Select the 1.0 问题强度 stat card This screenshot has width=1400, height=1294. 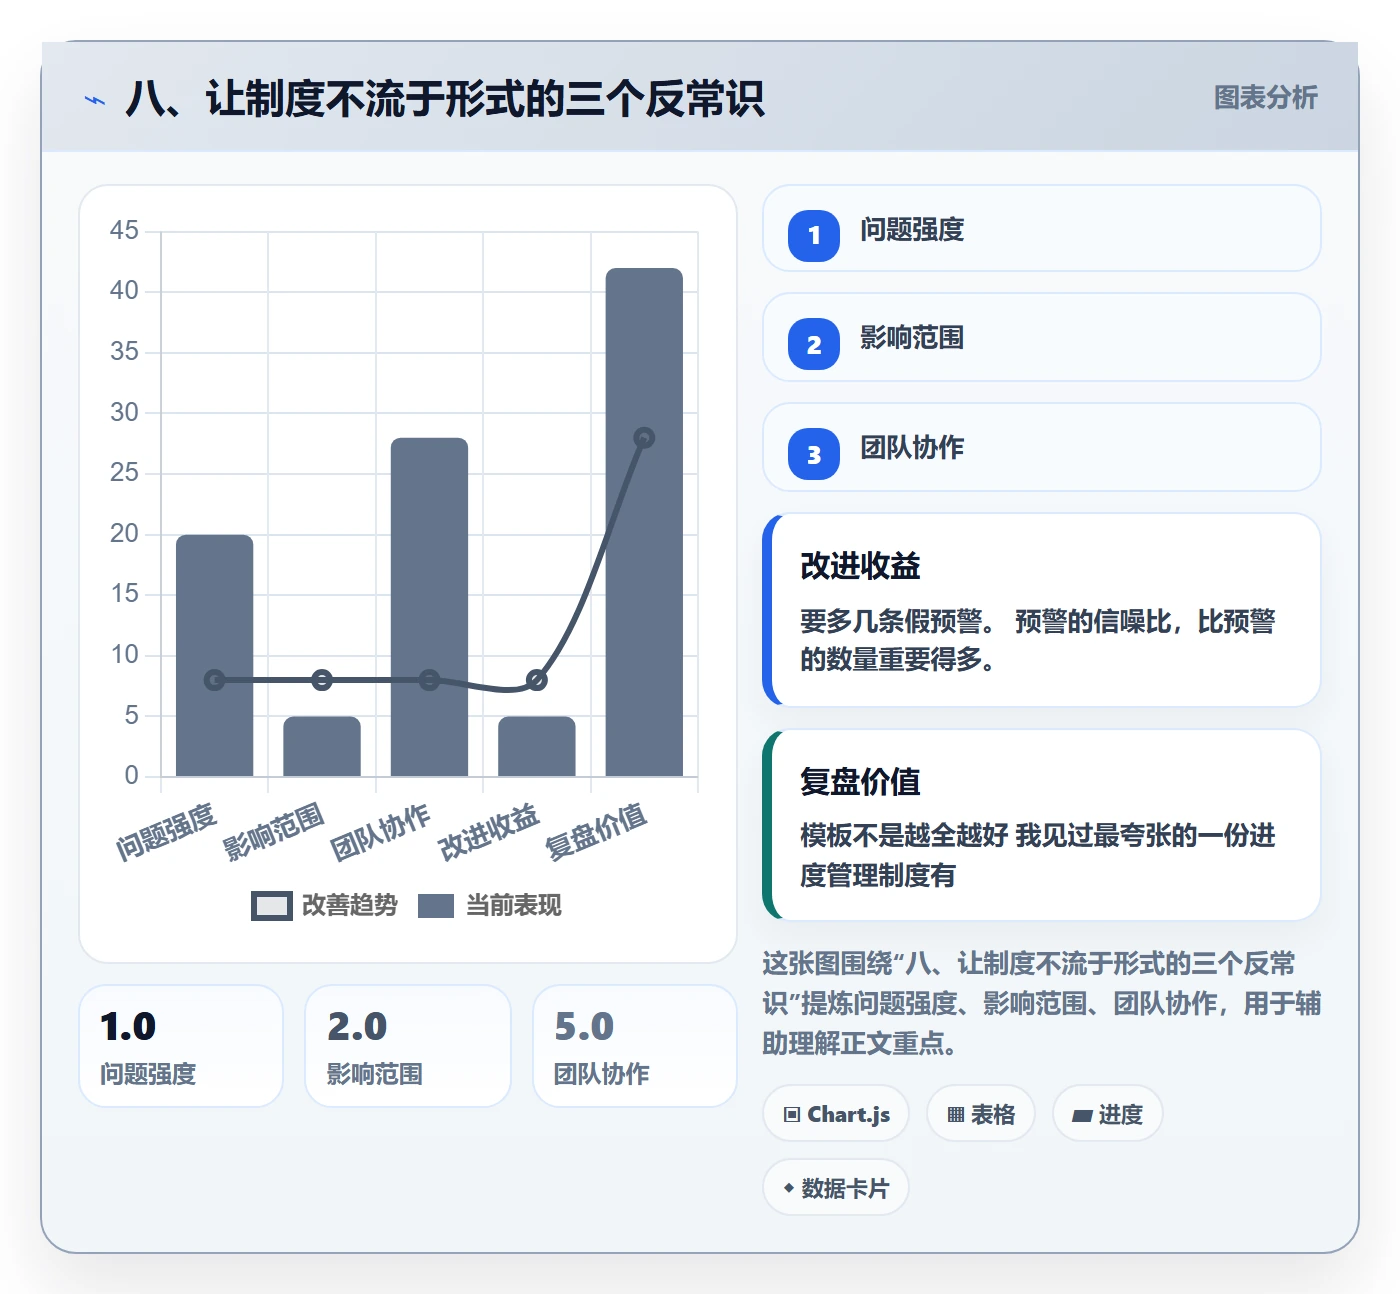181,1046
